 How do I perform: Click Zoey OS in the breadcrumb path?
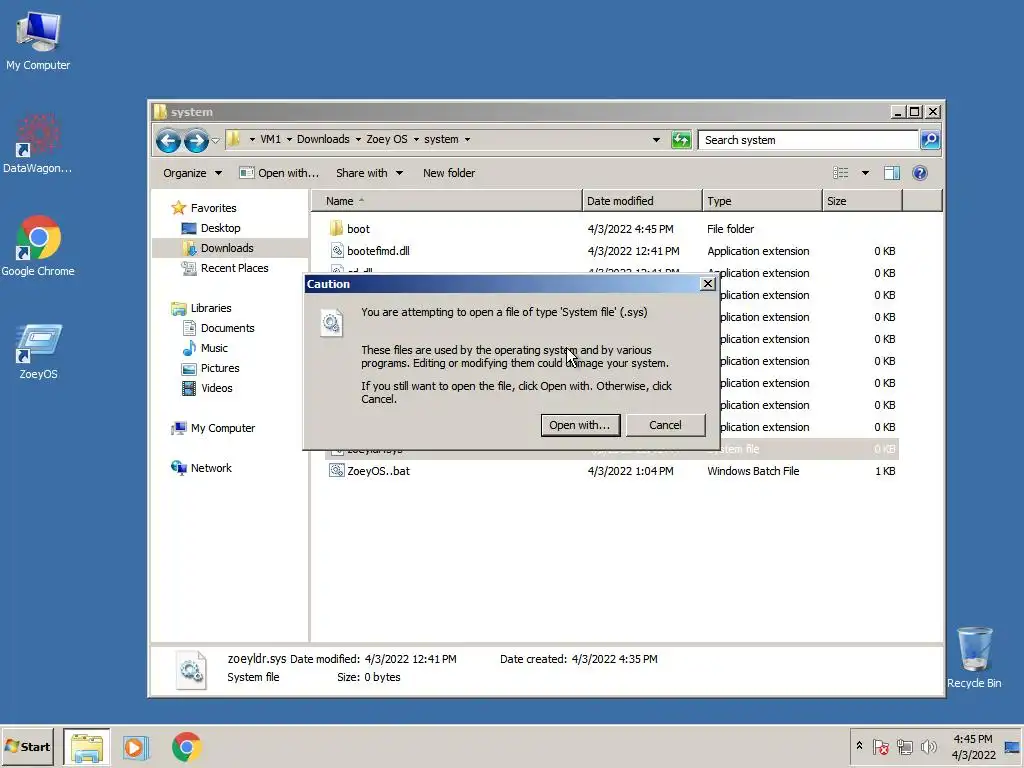click(387, 140)
